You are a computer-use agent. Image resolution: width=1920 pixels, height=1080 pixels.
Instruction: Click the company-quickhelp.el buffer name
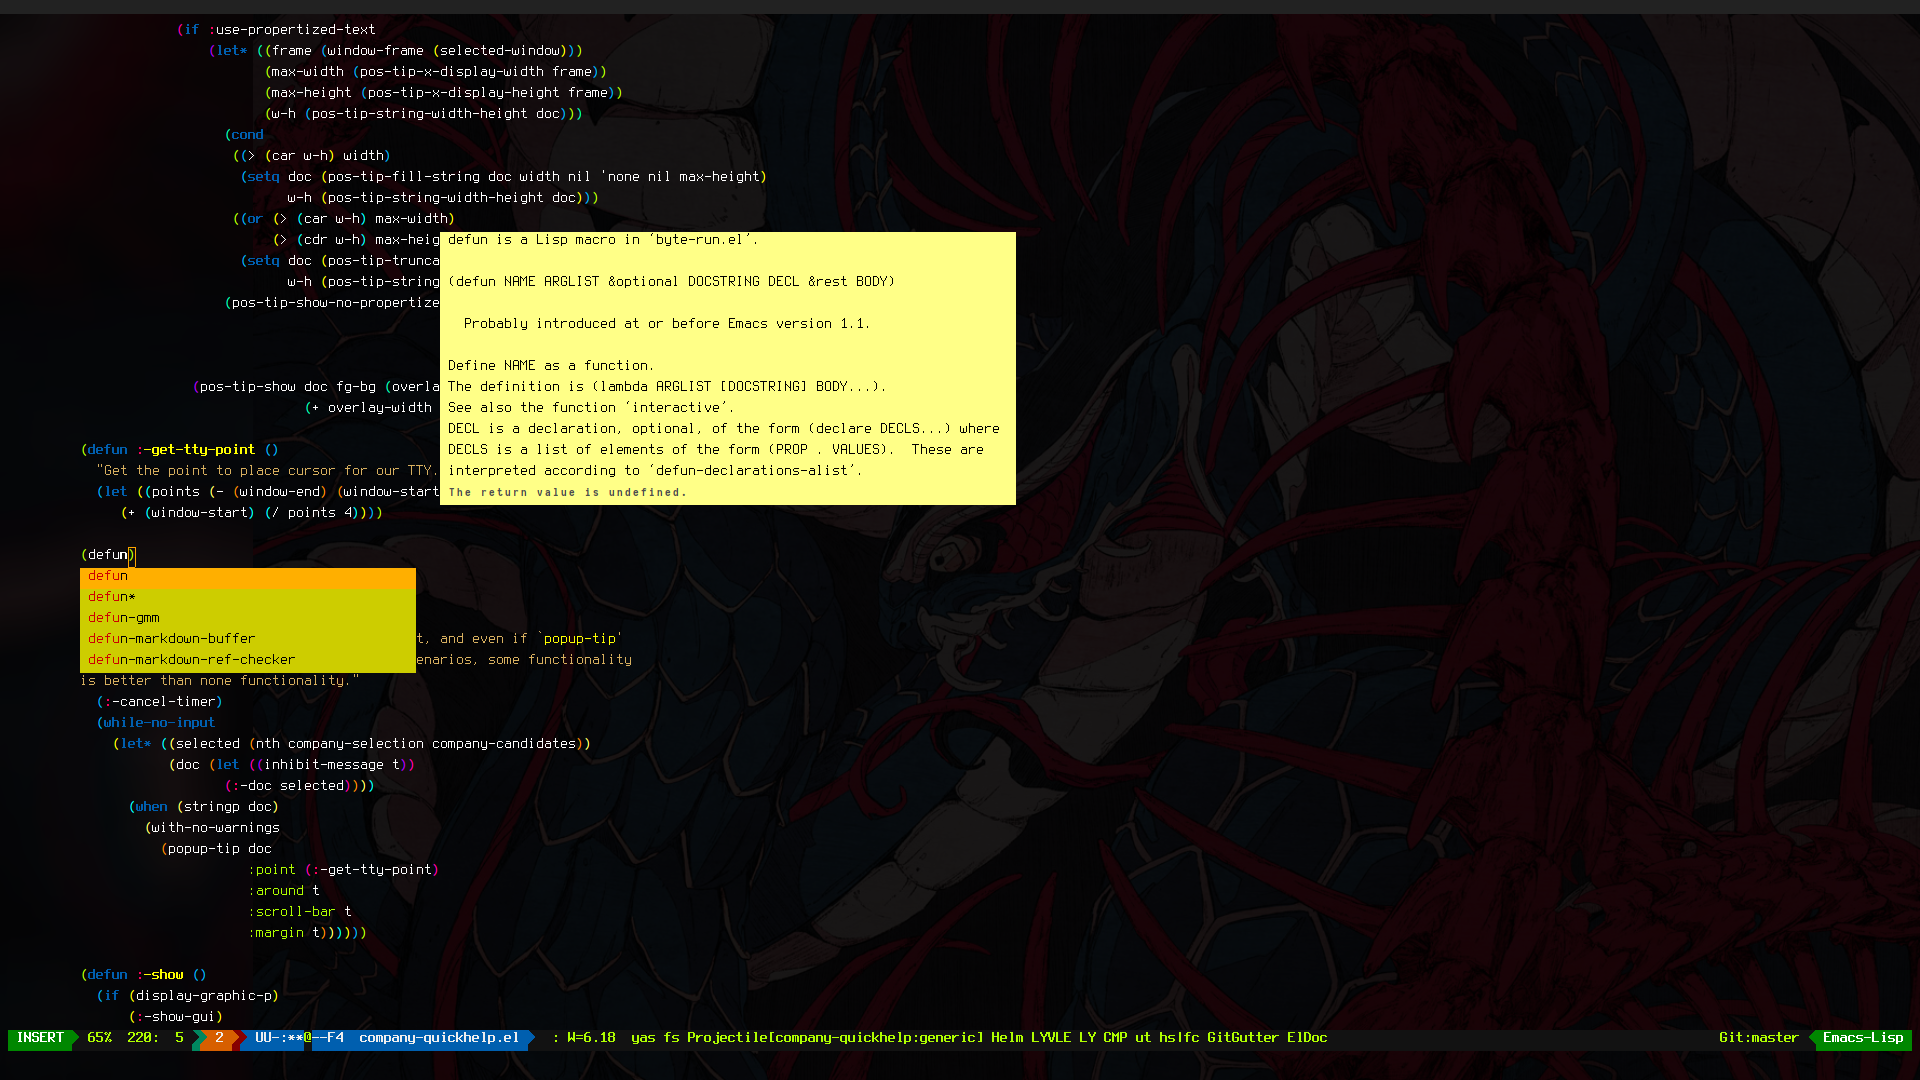[438, 1038]
